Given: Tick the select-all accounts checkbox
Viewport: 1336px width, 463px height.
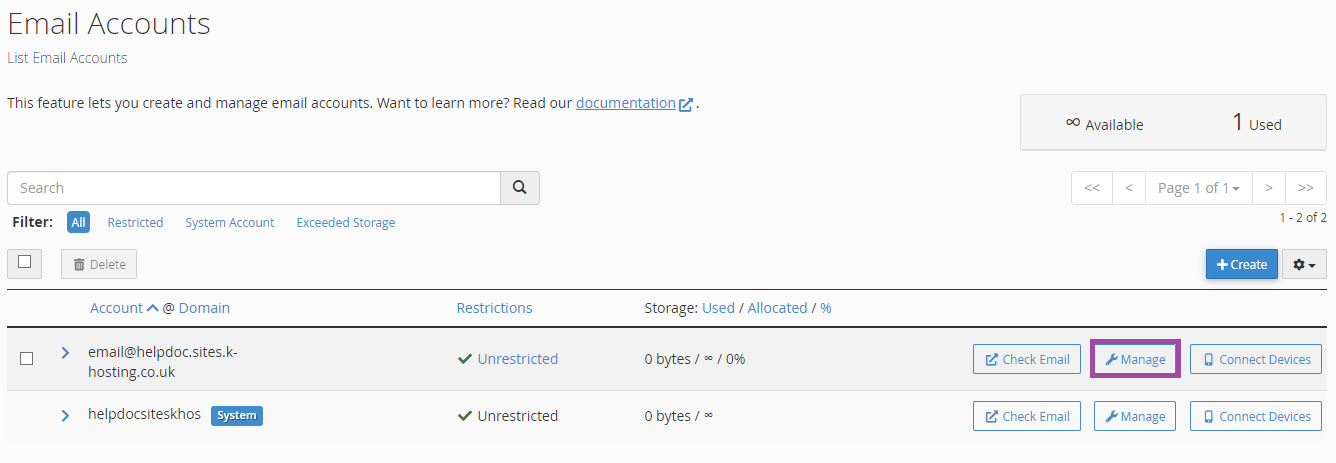Looking at the screenshot, I should pos(25,263).
